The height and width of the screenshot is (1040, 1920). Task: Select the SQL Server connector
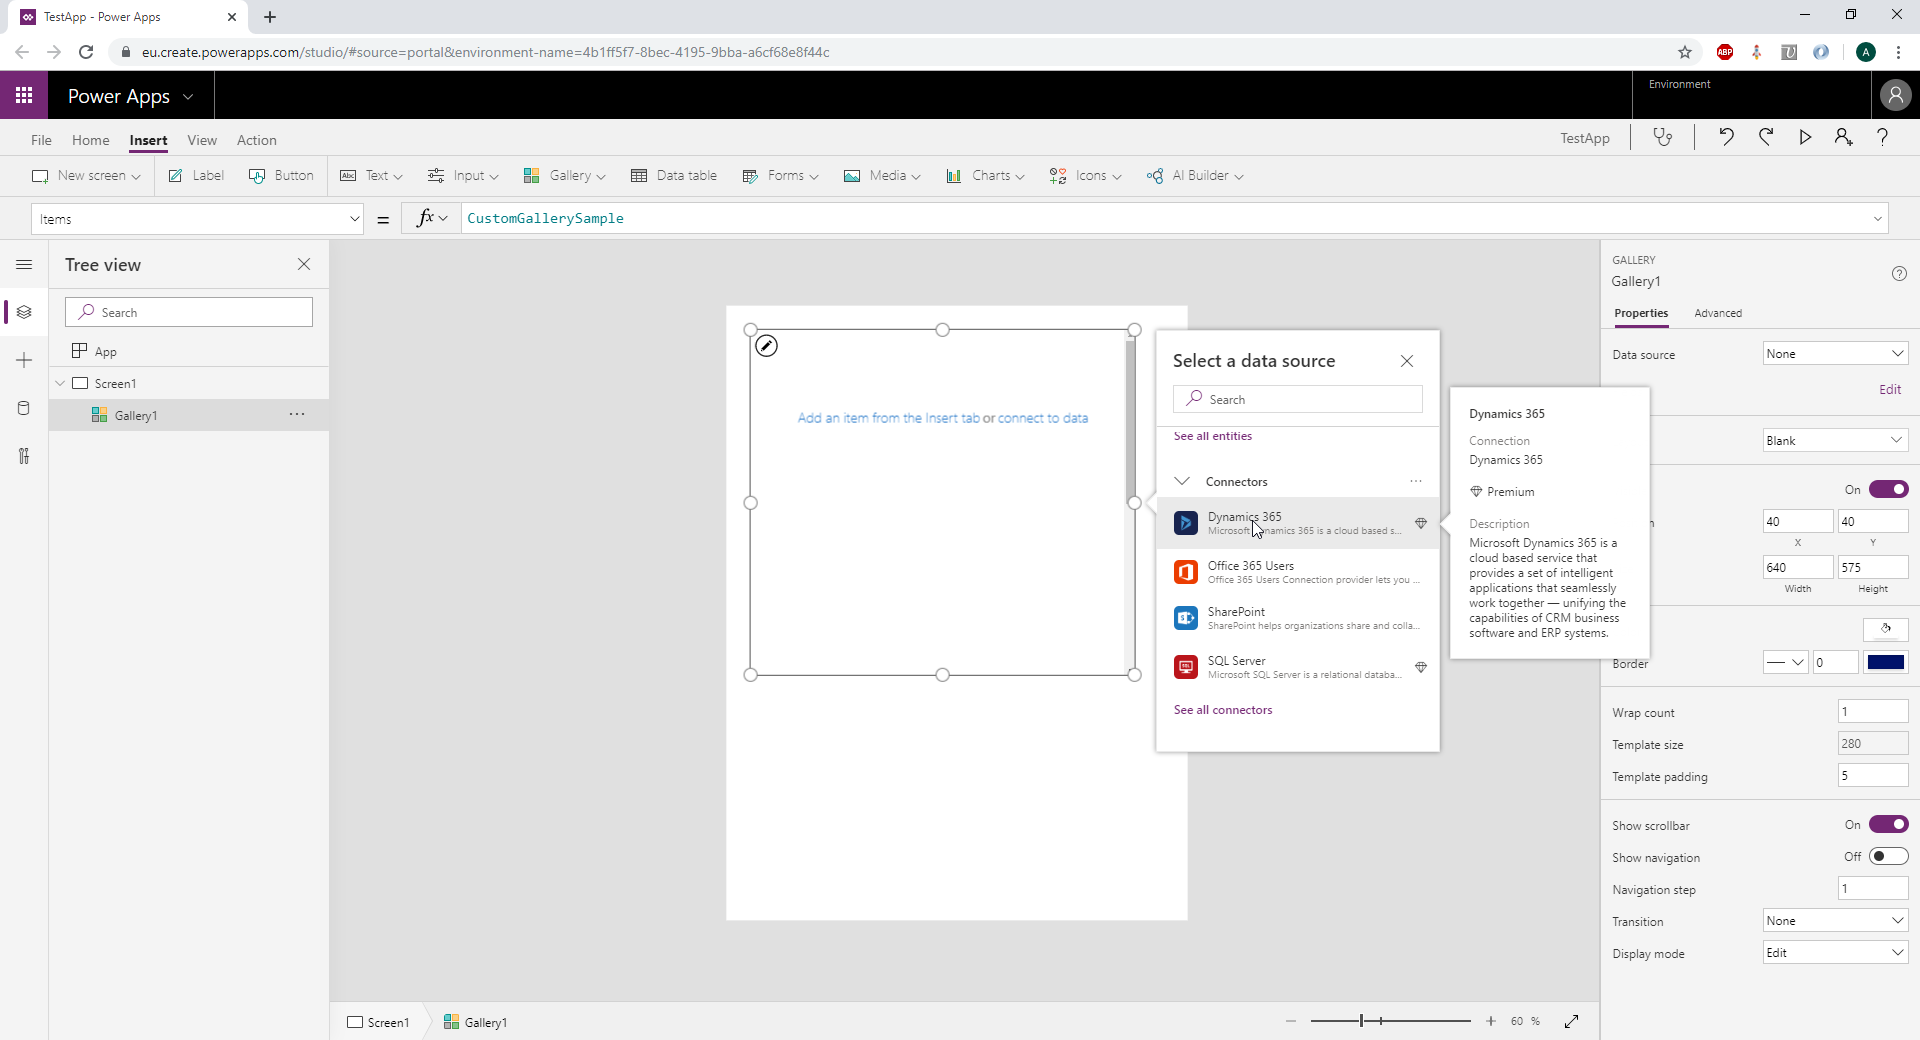[1297, 667]
